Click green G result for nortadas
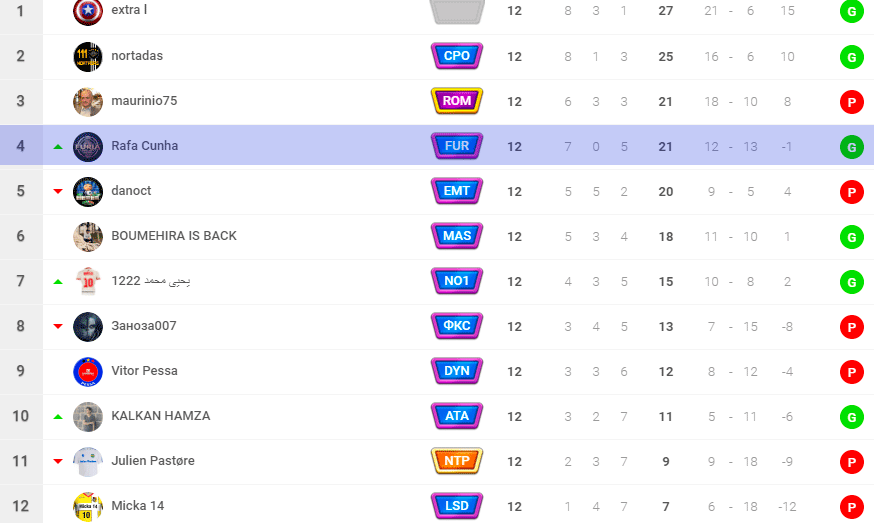This screenshot has height=523, width=874. click(x=851, y=57)
